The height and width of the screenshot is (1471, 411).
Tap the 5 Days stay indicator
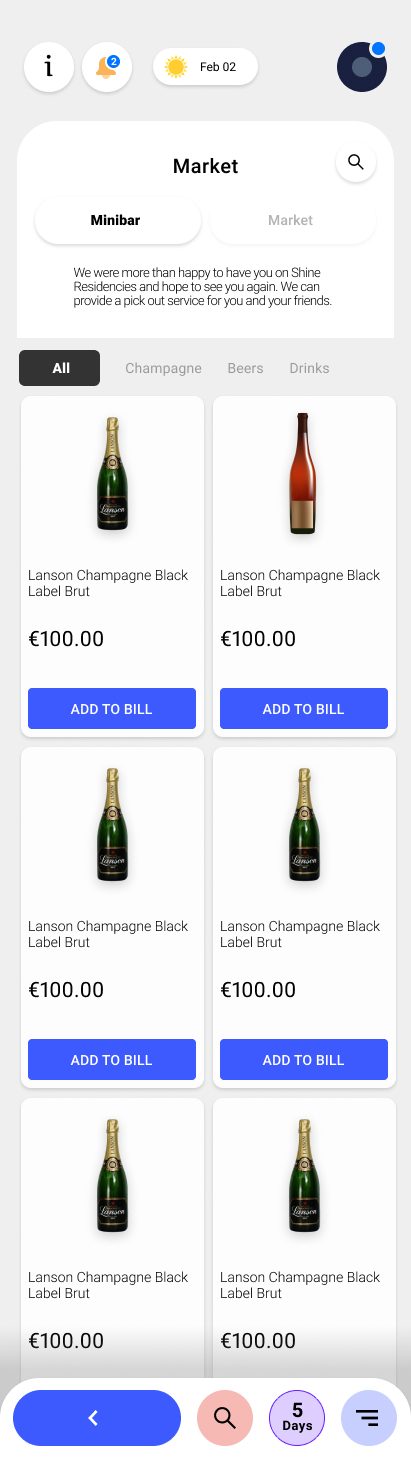click(x=297, y=1418)
